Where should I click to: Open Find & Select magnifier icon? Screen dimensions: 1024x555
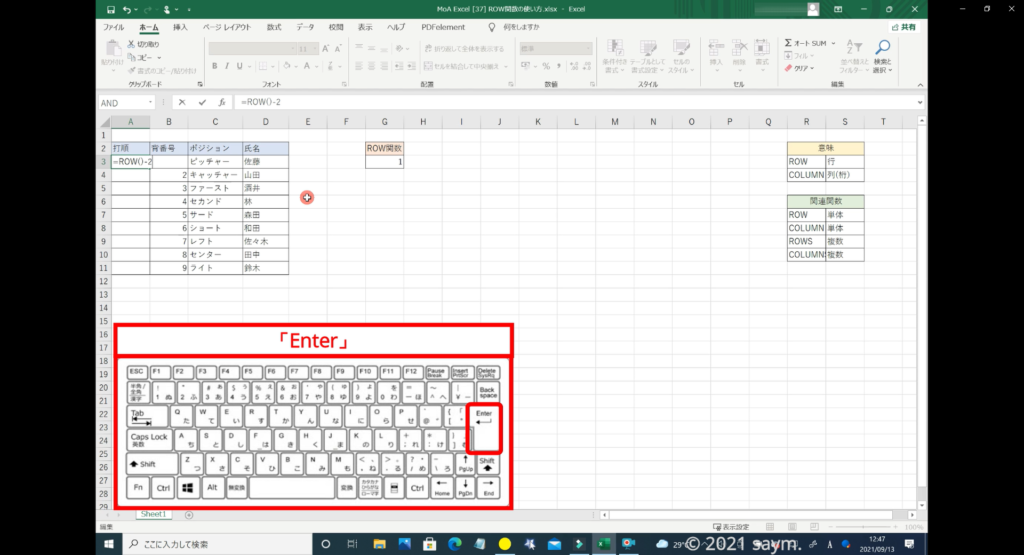[882, 48]
